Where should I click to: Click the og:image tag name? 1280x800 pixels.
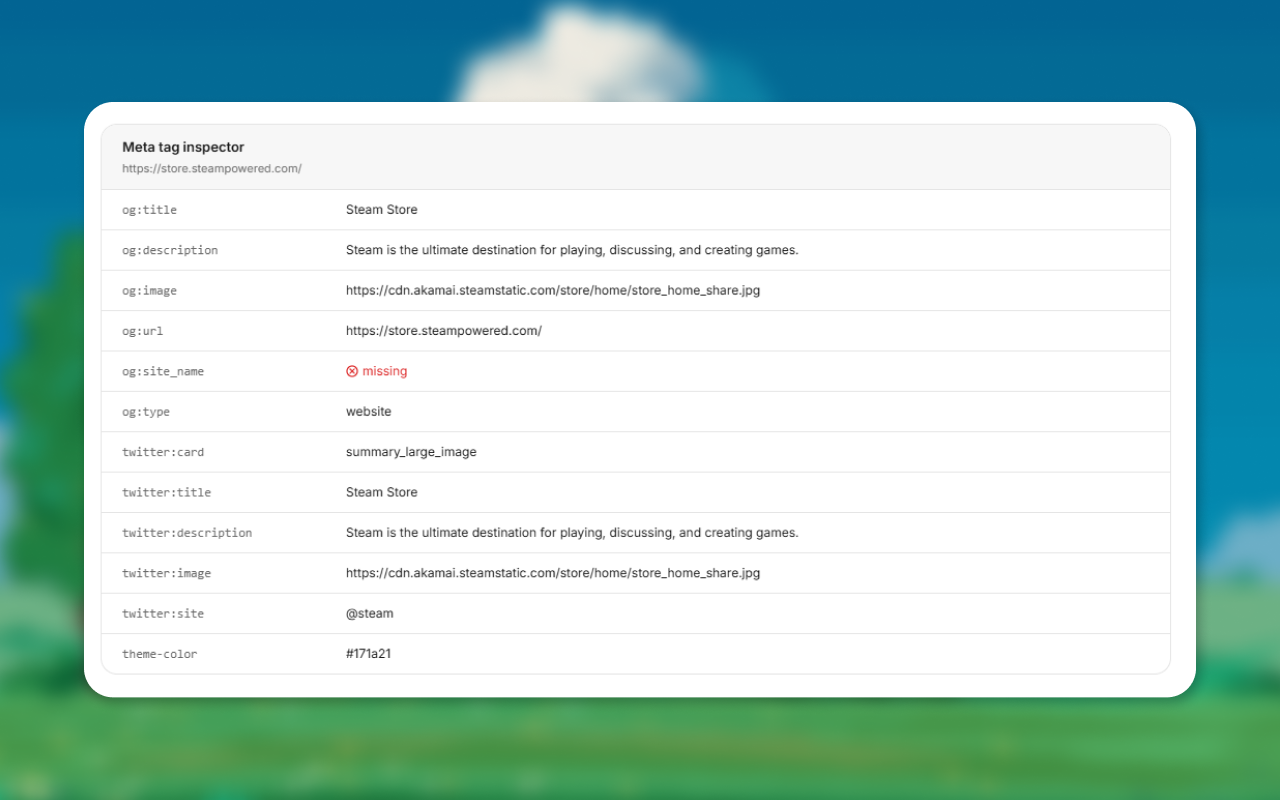click(x=149, y=291)
